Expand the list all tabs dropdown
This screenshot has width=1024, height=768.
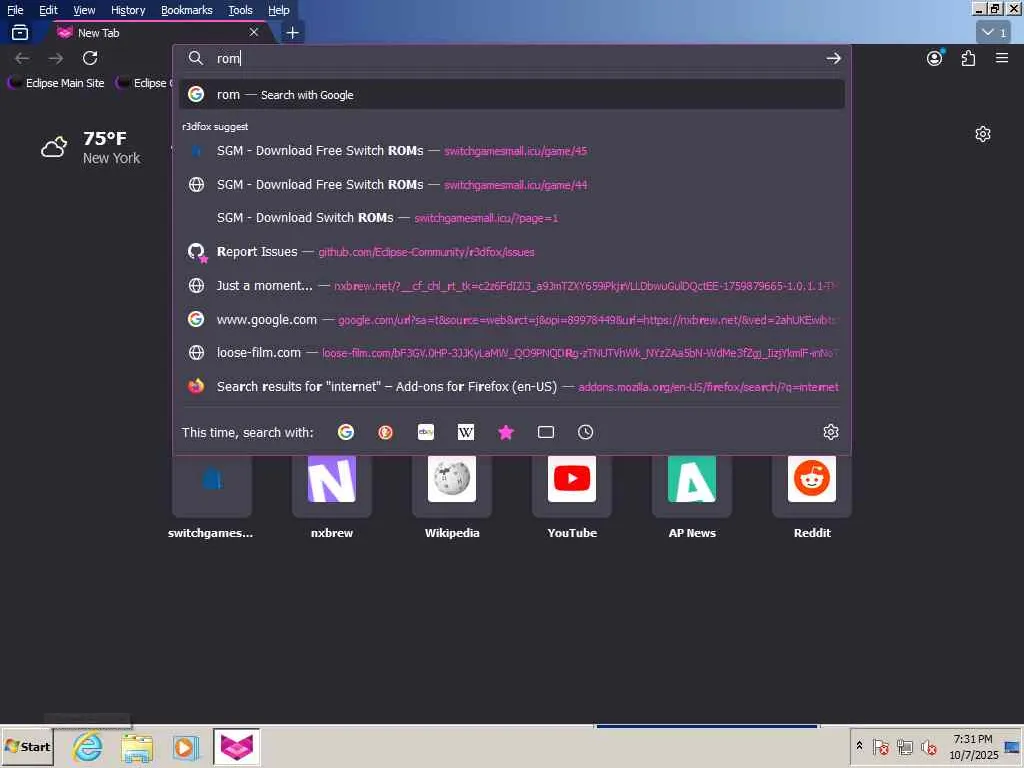(x=994, y=32)
